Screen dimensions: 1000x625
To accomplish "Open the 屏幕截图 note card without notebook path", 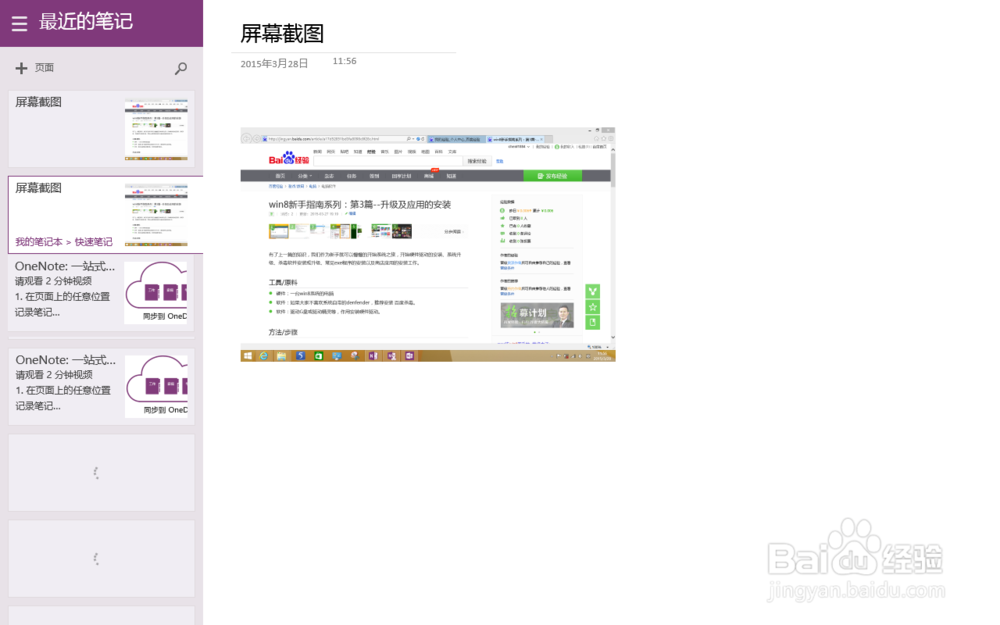I will 101,129.
